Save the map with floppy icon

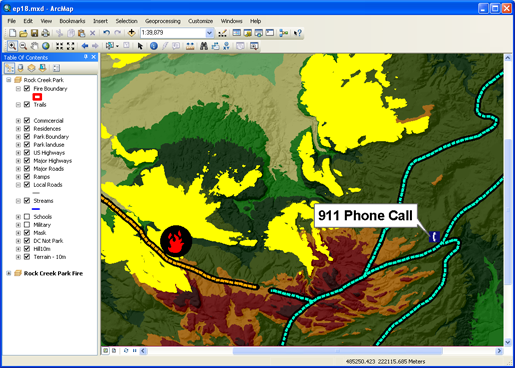point(34,33)
